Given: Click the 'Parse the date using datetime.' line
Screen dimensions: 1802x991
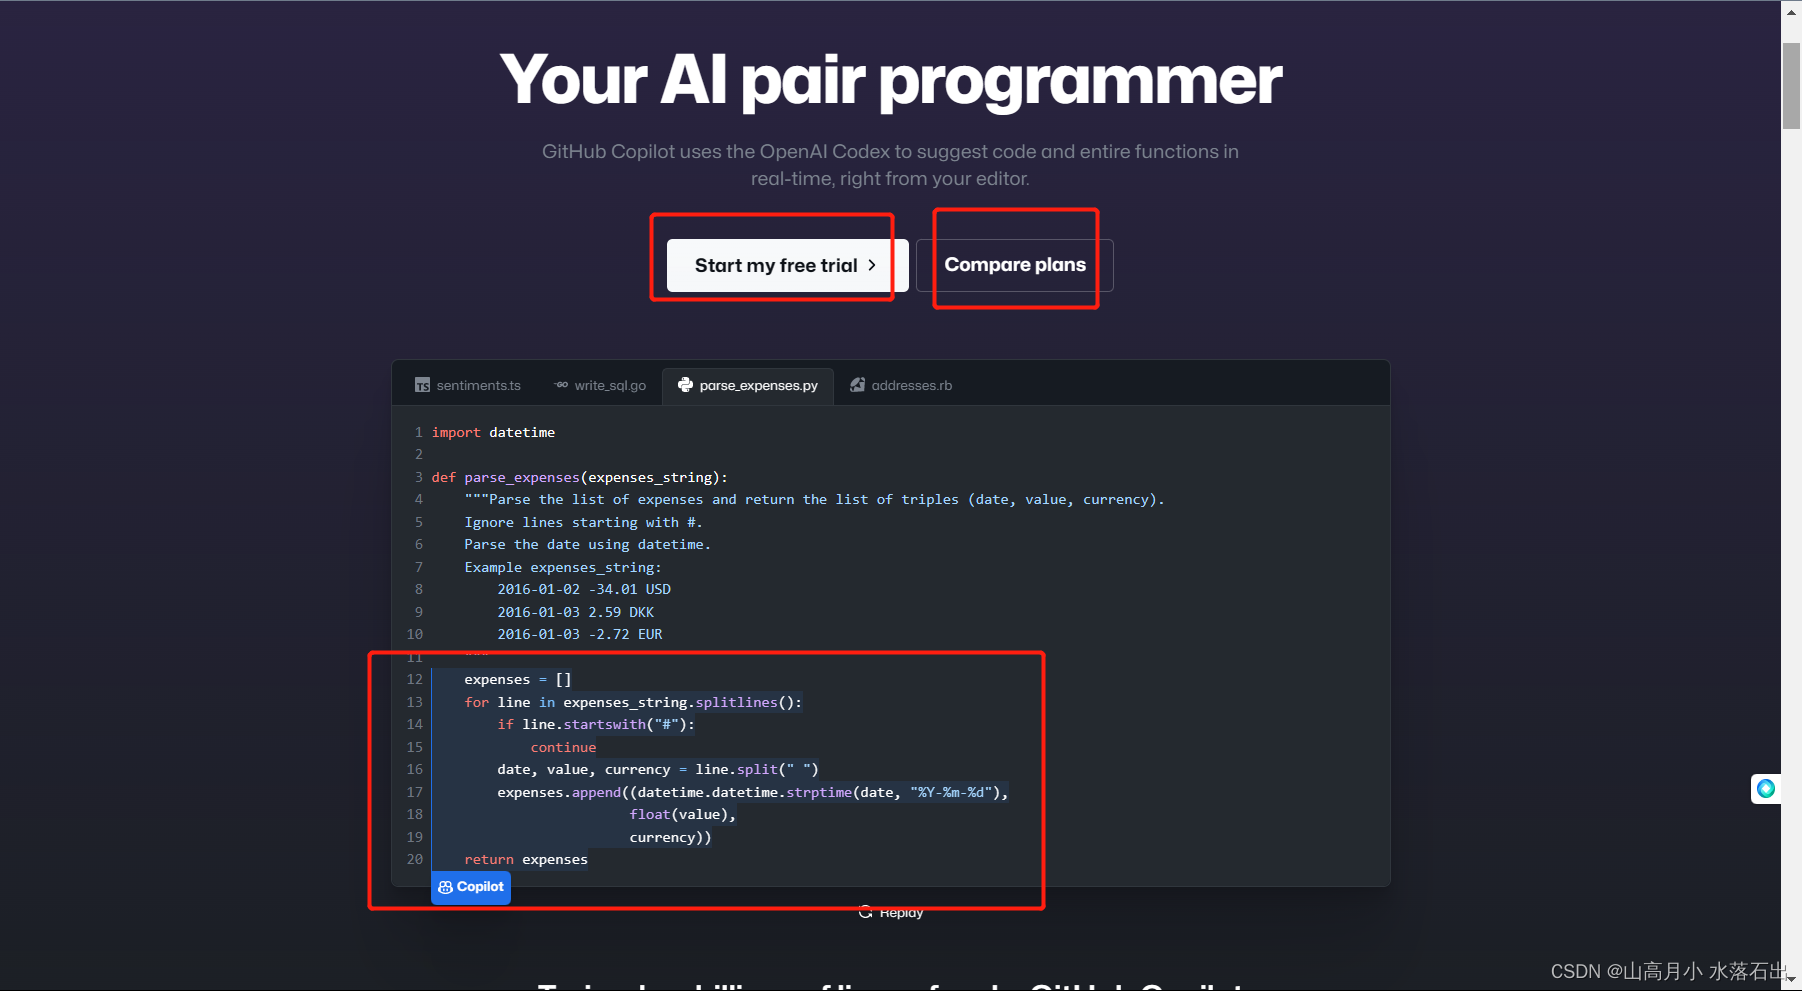Looking at the screenshot, I should 587,544.
